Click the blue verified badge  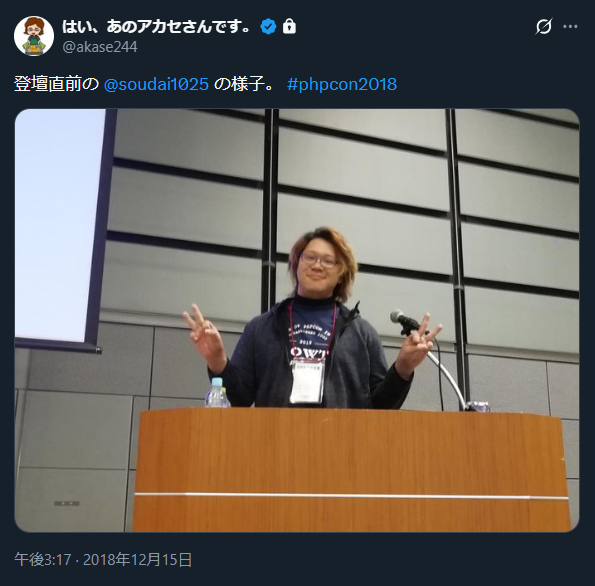268,27
